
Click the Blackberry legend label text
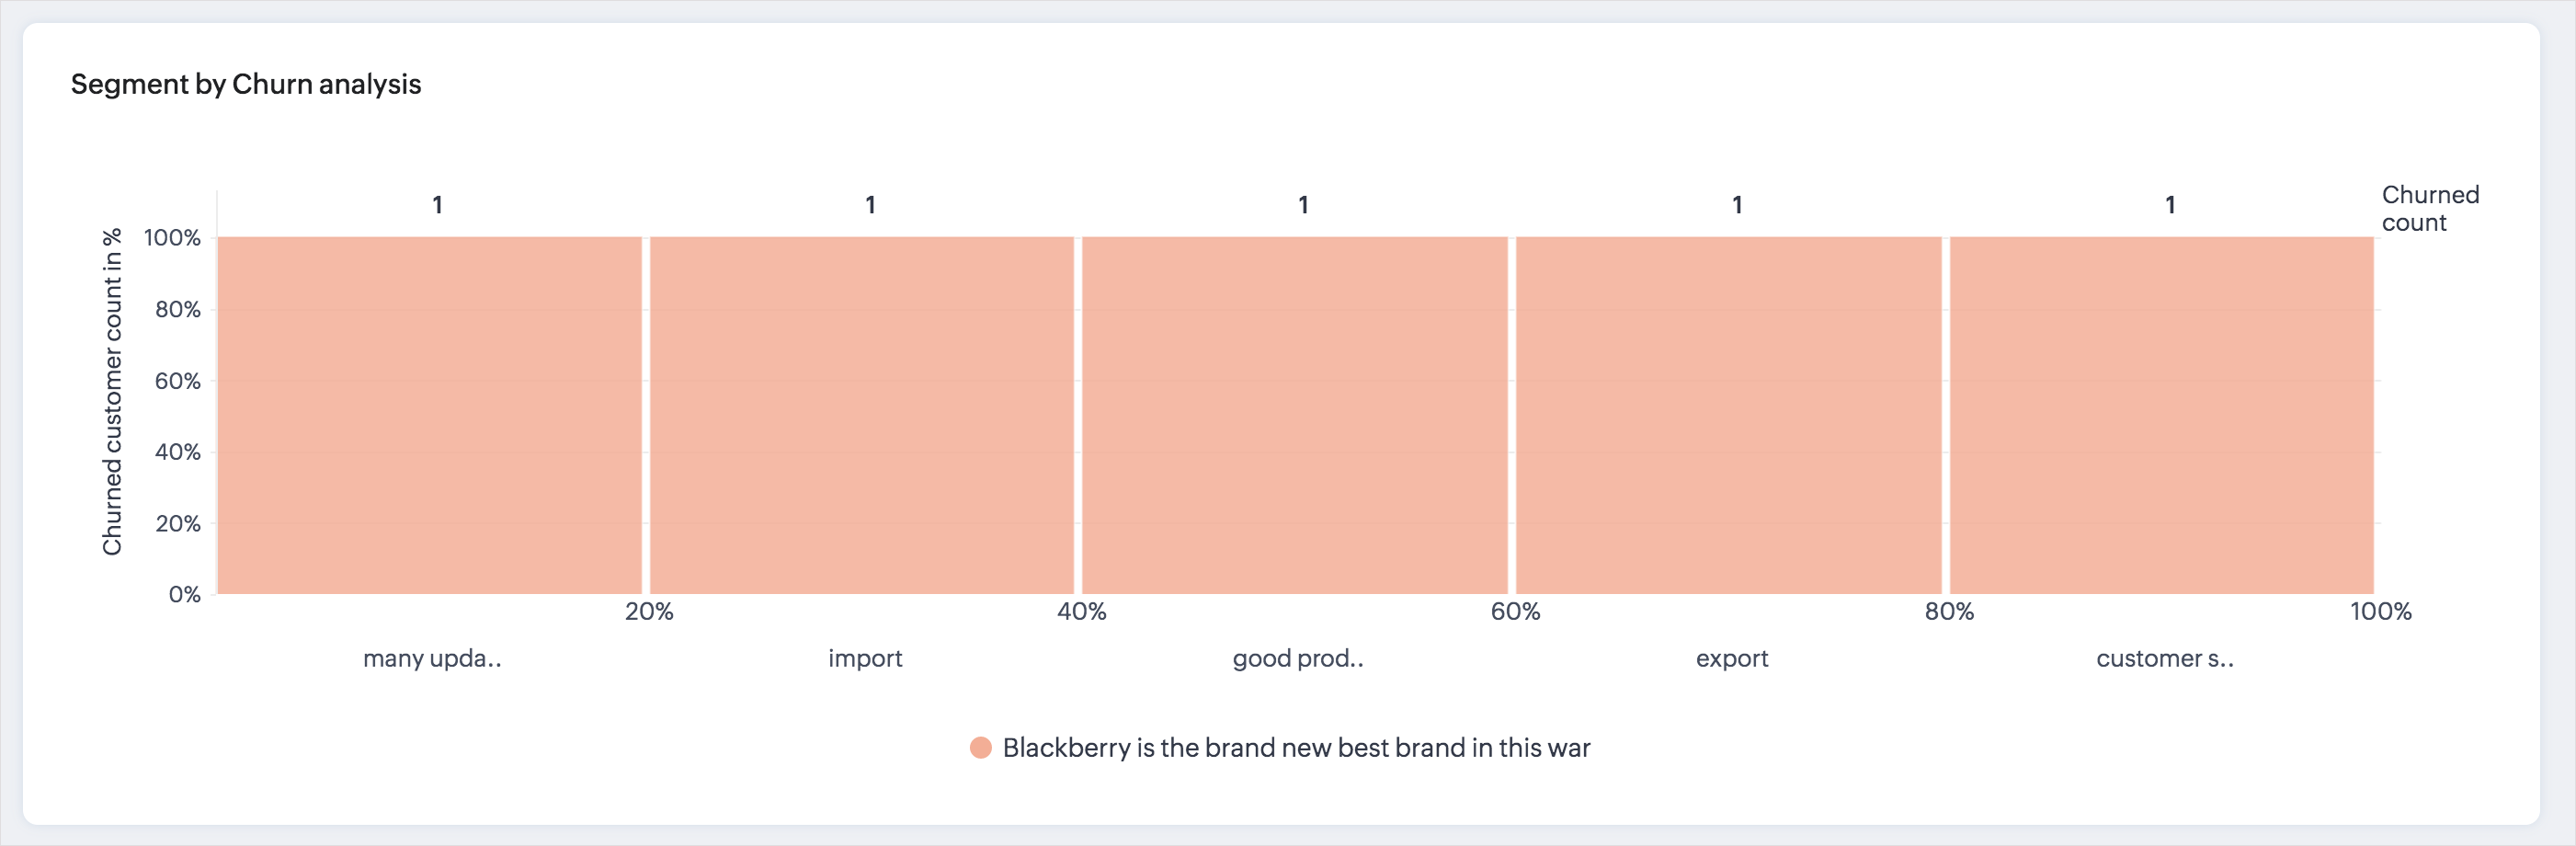coord(1296,748)
